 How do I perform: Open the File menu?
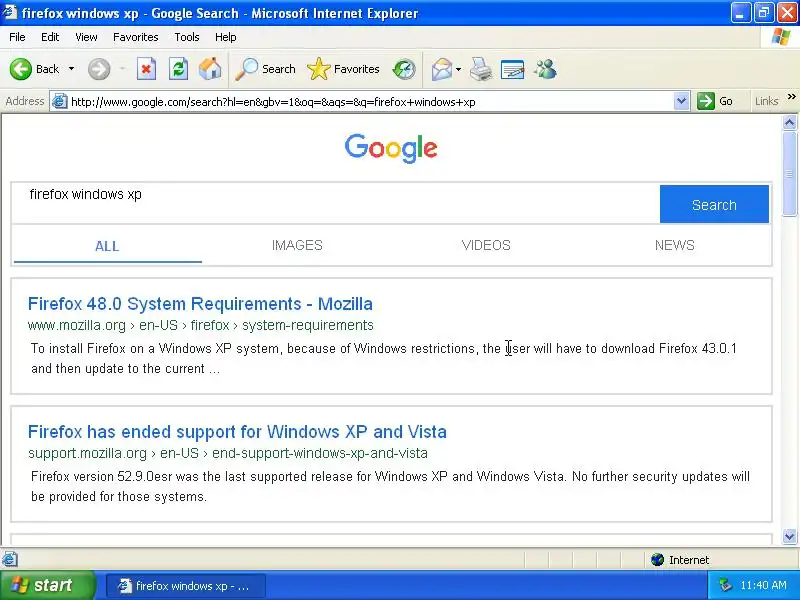[x=17, y=37]
